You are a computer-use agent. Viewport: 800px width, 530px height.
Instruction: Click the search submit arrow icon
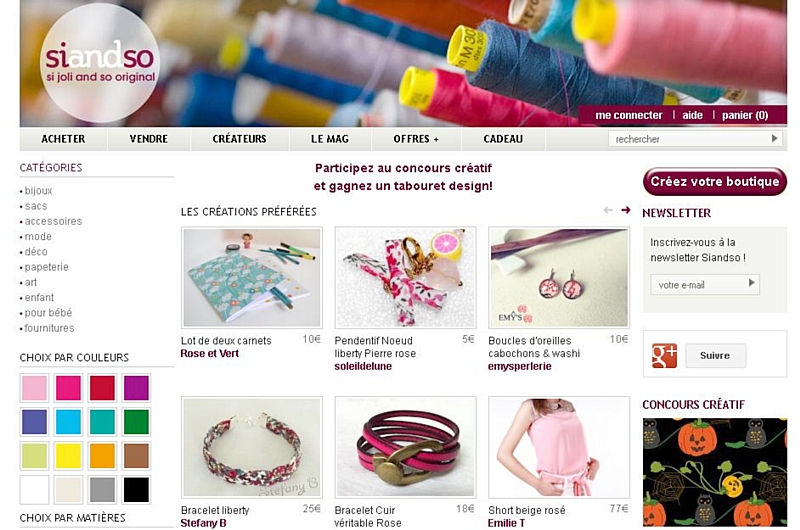(x=774, y=138)
